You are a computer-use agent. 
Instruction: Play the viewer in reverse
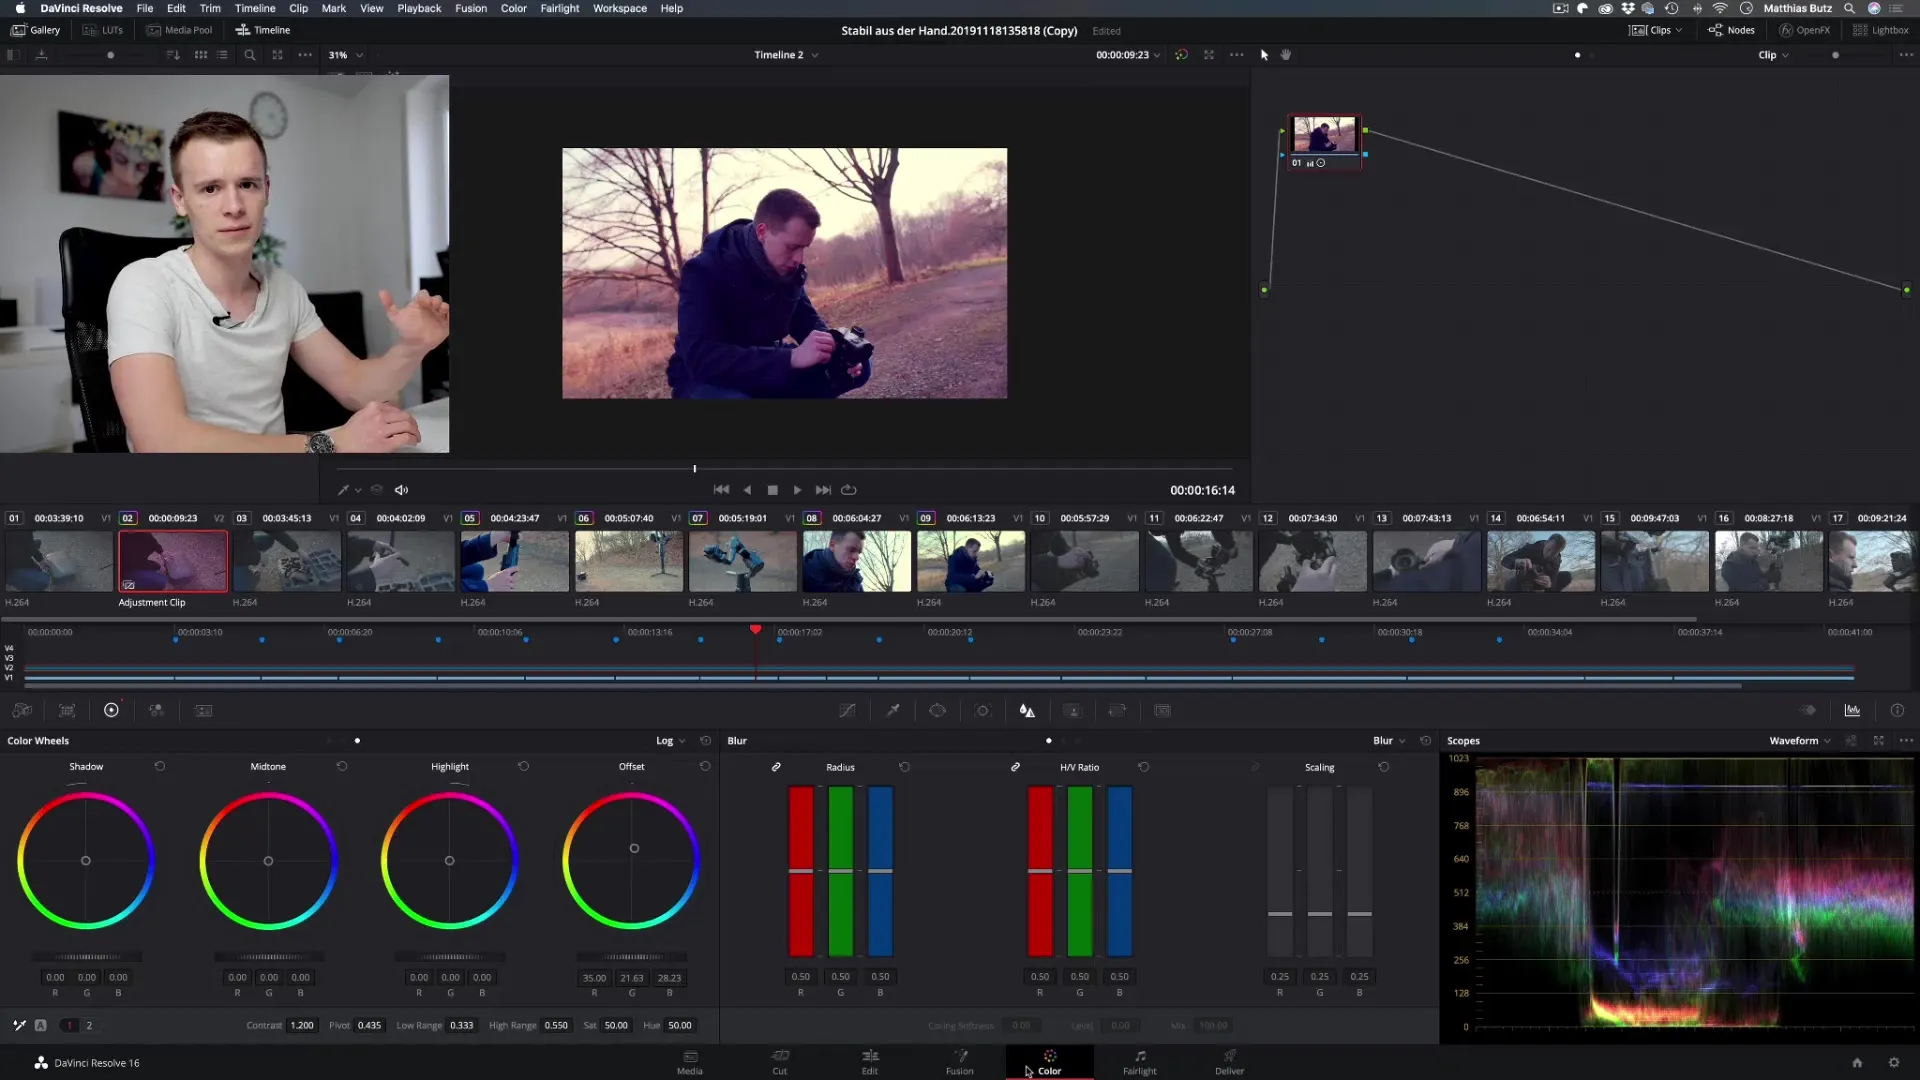coord(747,490)
